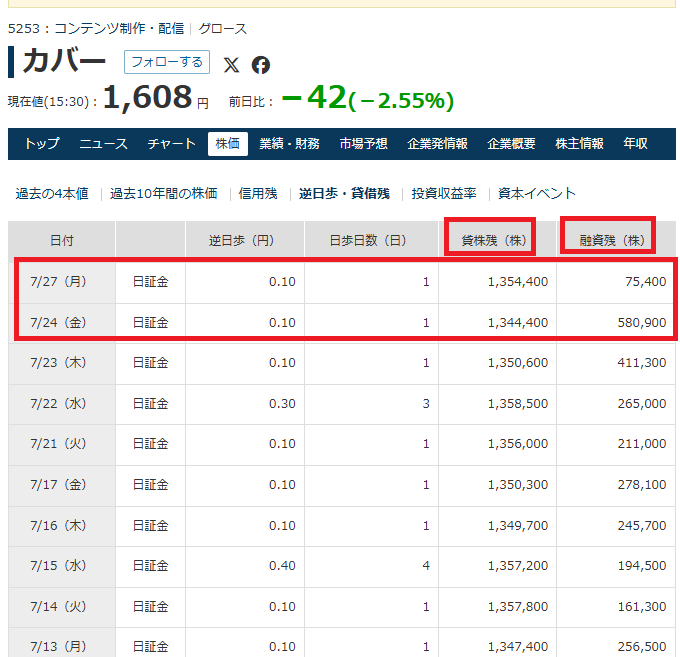
Task: Click the カバー company name heading
Action: pyautogui.click(x=64, y=61)
